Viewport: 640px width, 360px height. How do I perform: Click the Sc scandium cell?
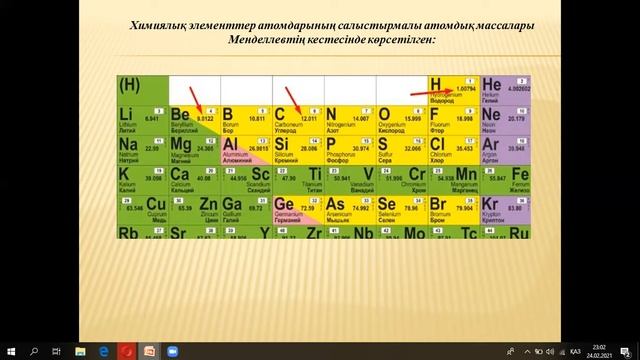(247, 180)
